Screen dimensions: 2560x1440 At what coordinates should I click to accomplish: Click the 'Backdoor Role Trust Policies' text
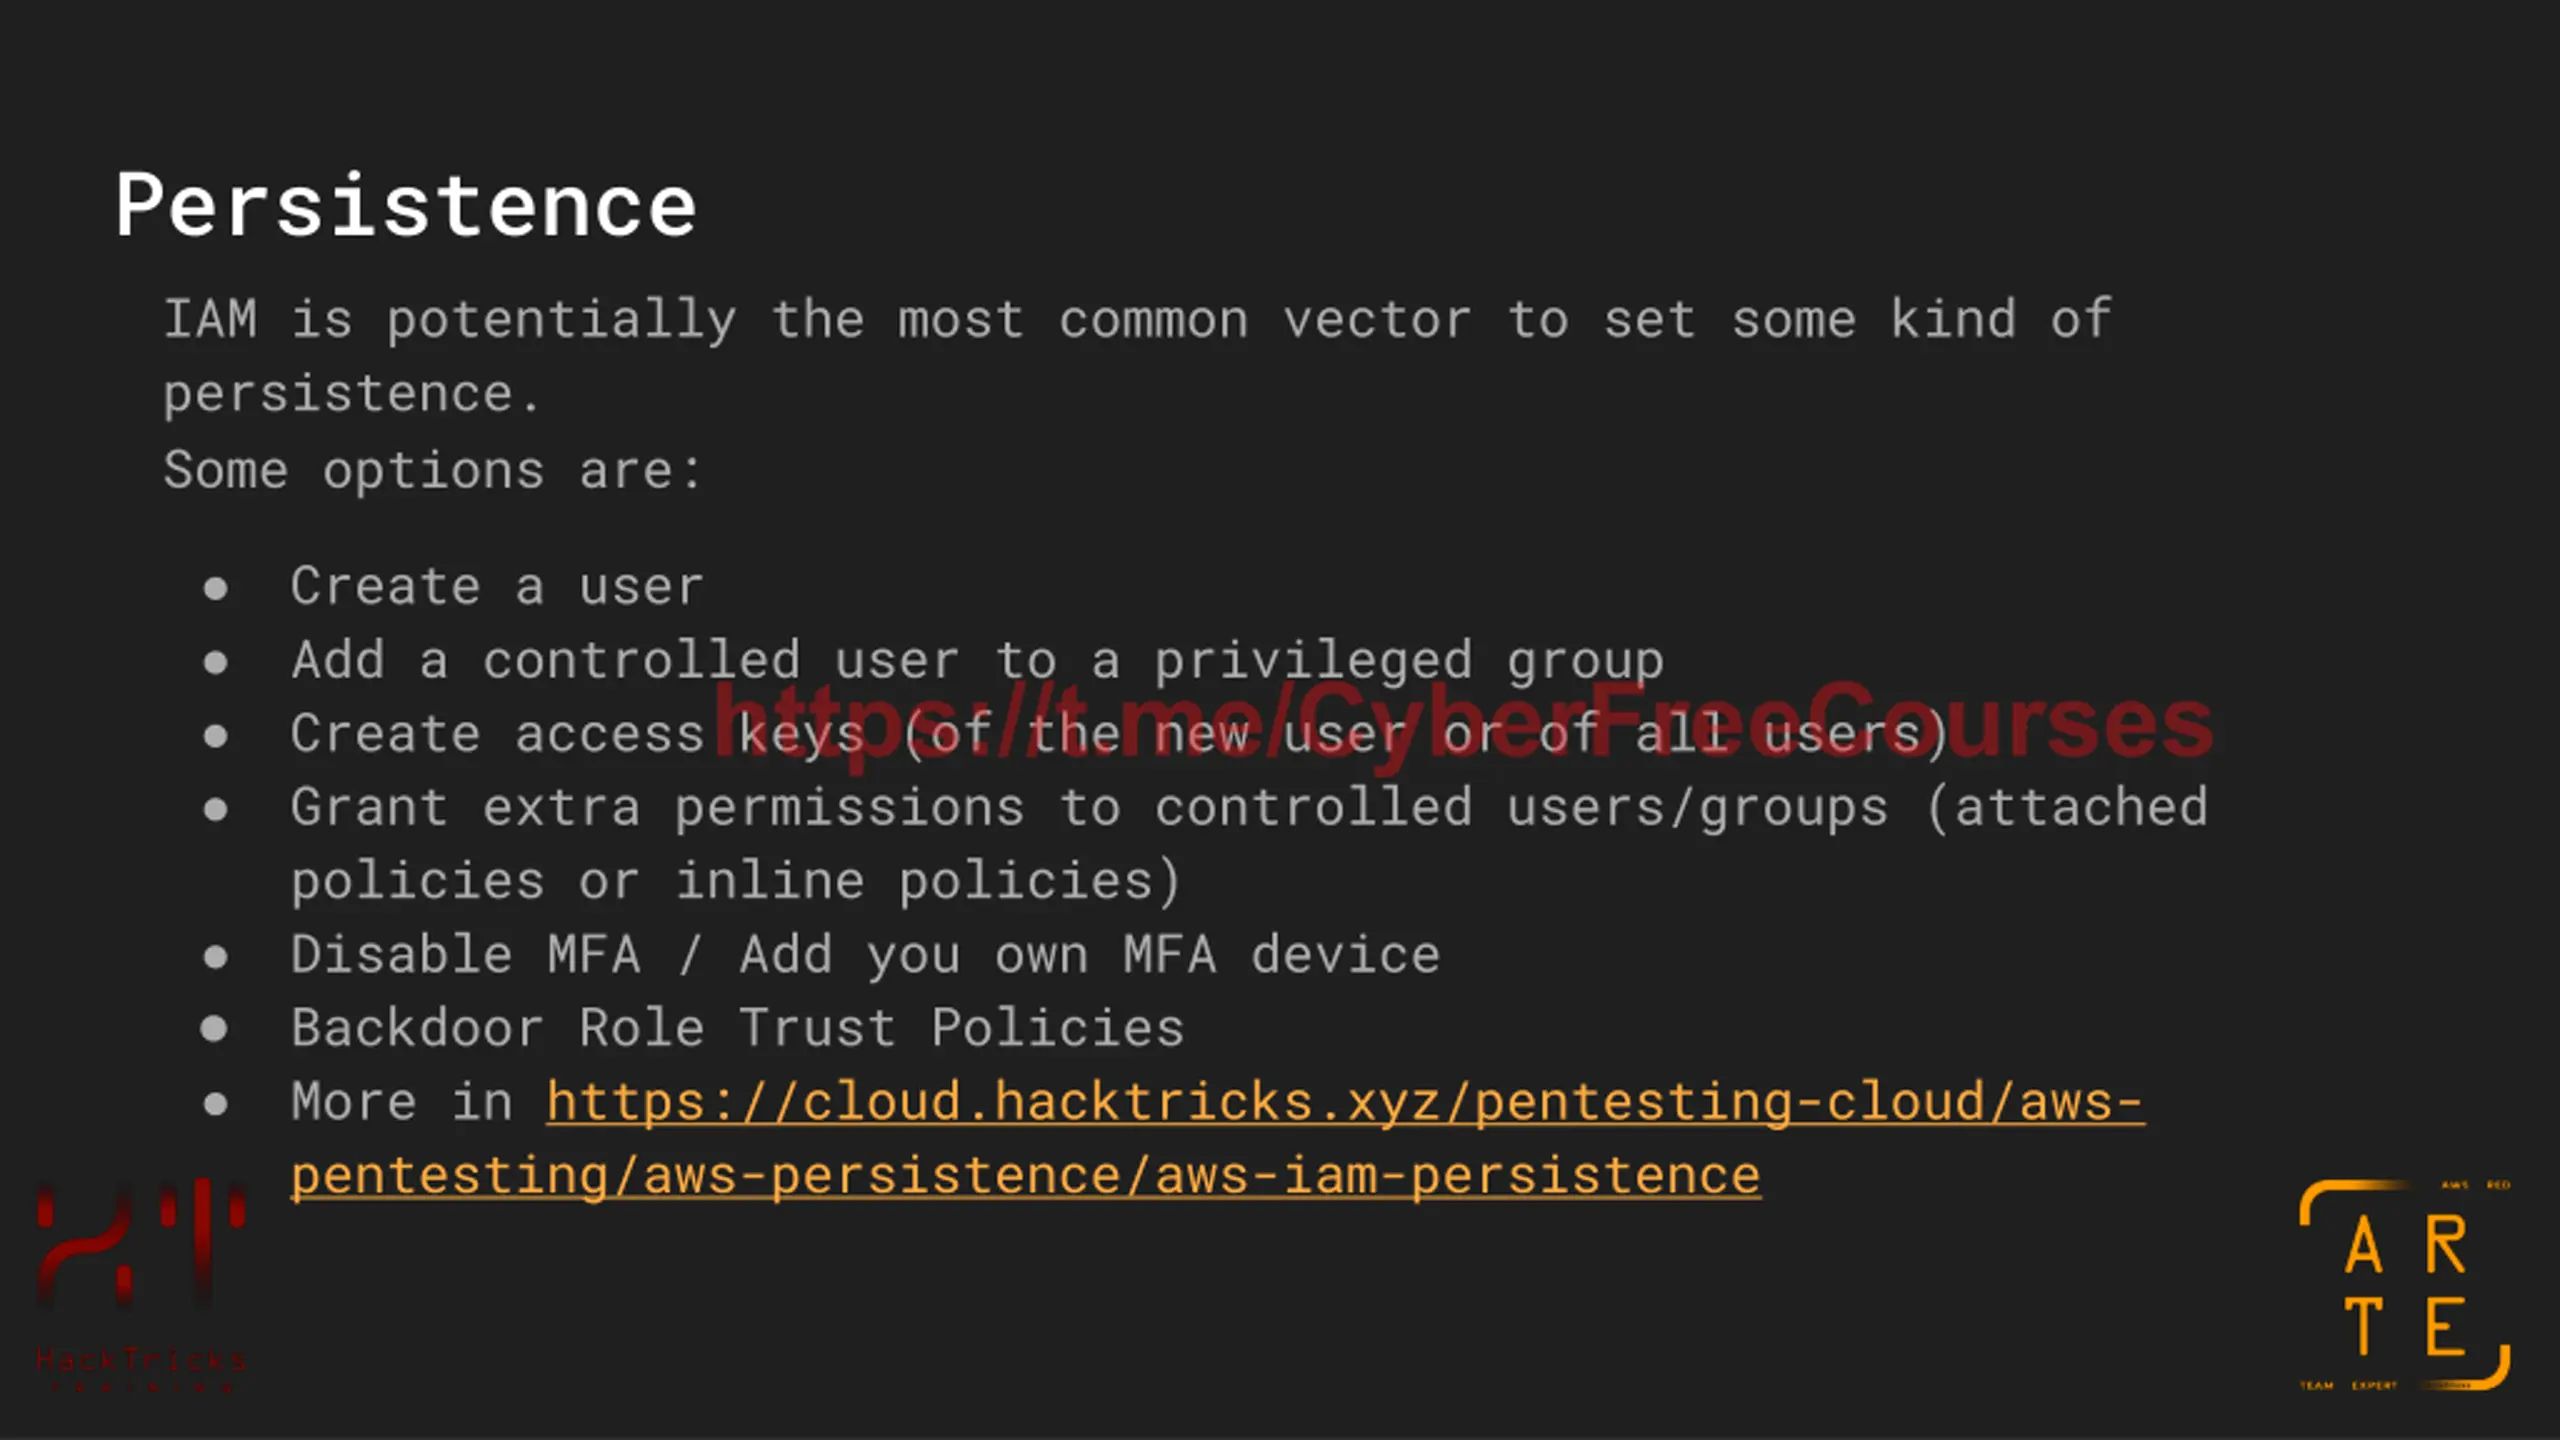(738, 1028)
